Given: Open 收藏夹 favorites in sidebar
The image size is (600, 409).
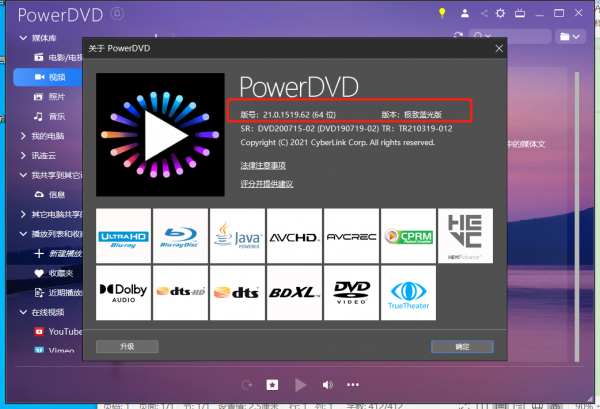Looking at the screenshot, I should [x=54, y=273].
